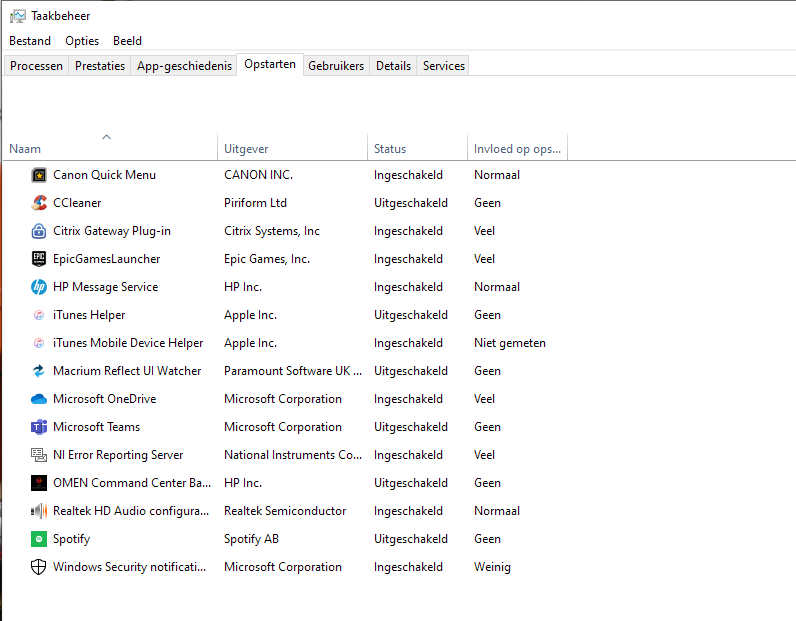Screen dimensions: 796x621
Task: Open the Details tab
Action: coord(393,66)
